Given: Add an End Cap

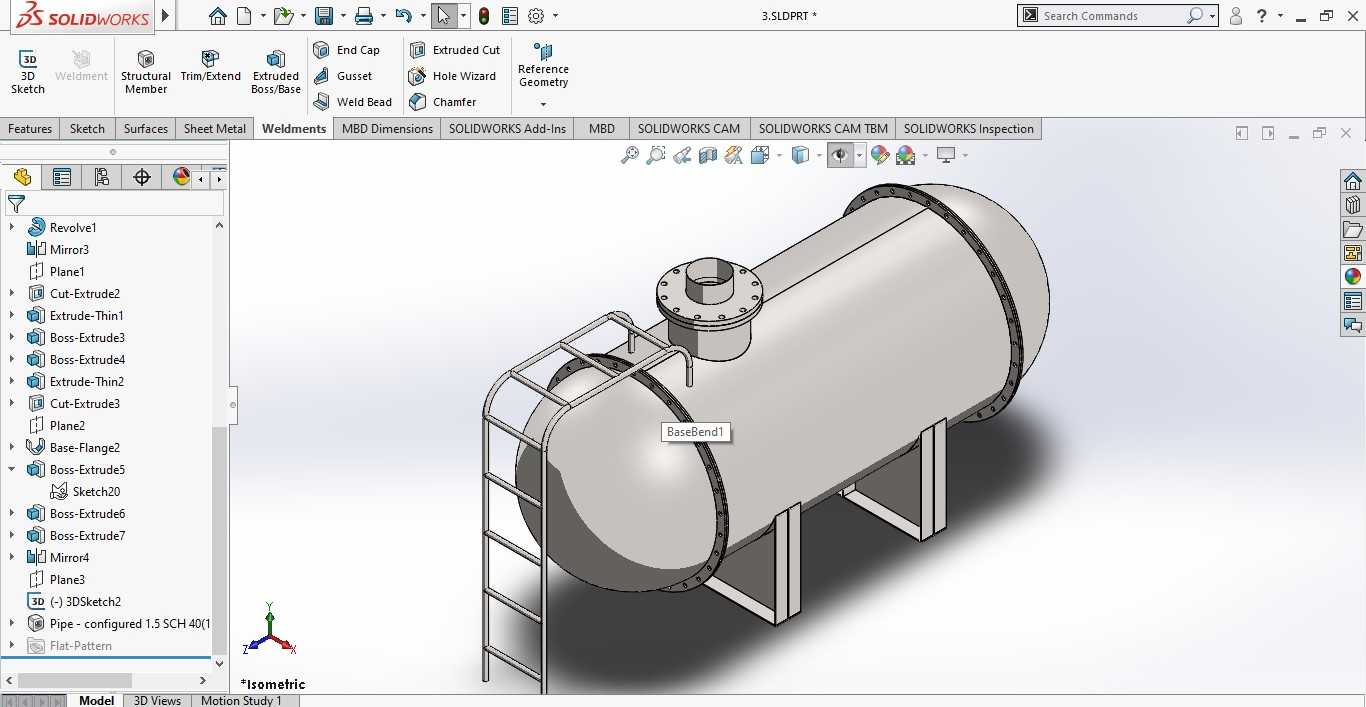Looking at the screenshot, I should coord(347,50).
